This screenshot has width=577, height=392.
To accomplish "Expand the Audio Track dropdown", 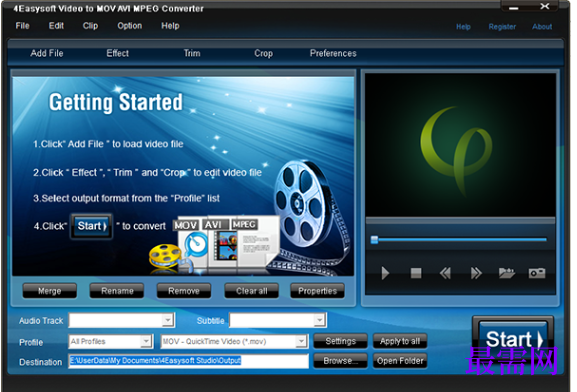I will point(168,320).
